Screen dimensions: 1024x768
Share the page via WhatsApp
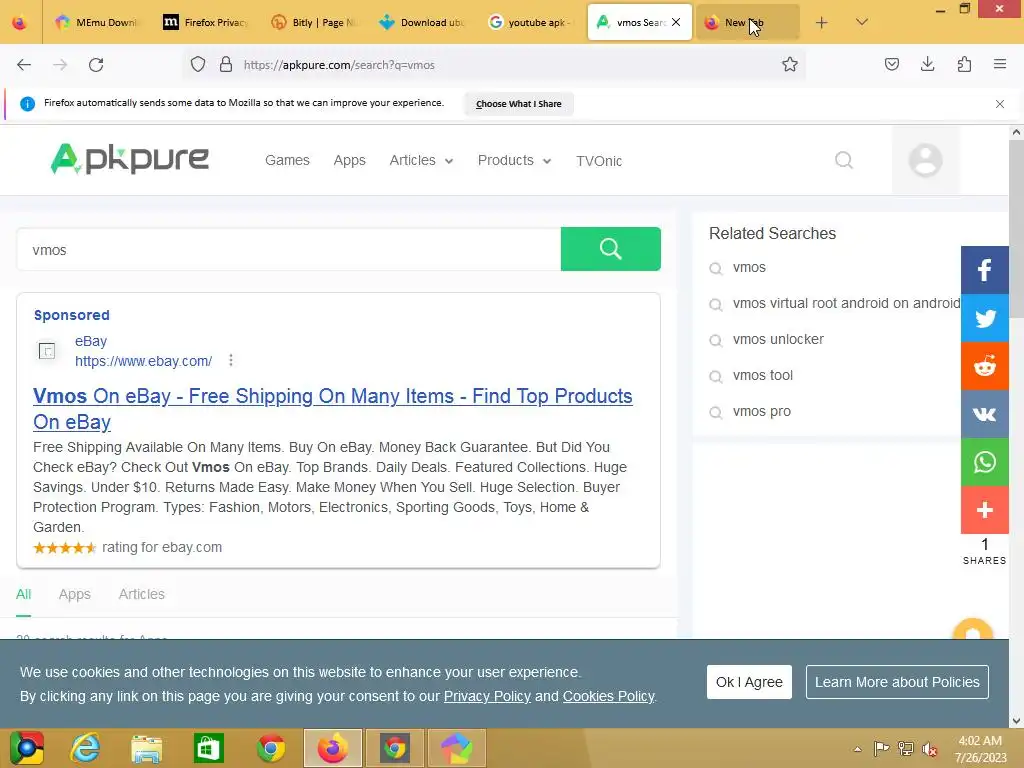click(985, 462)
